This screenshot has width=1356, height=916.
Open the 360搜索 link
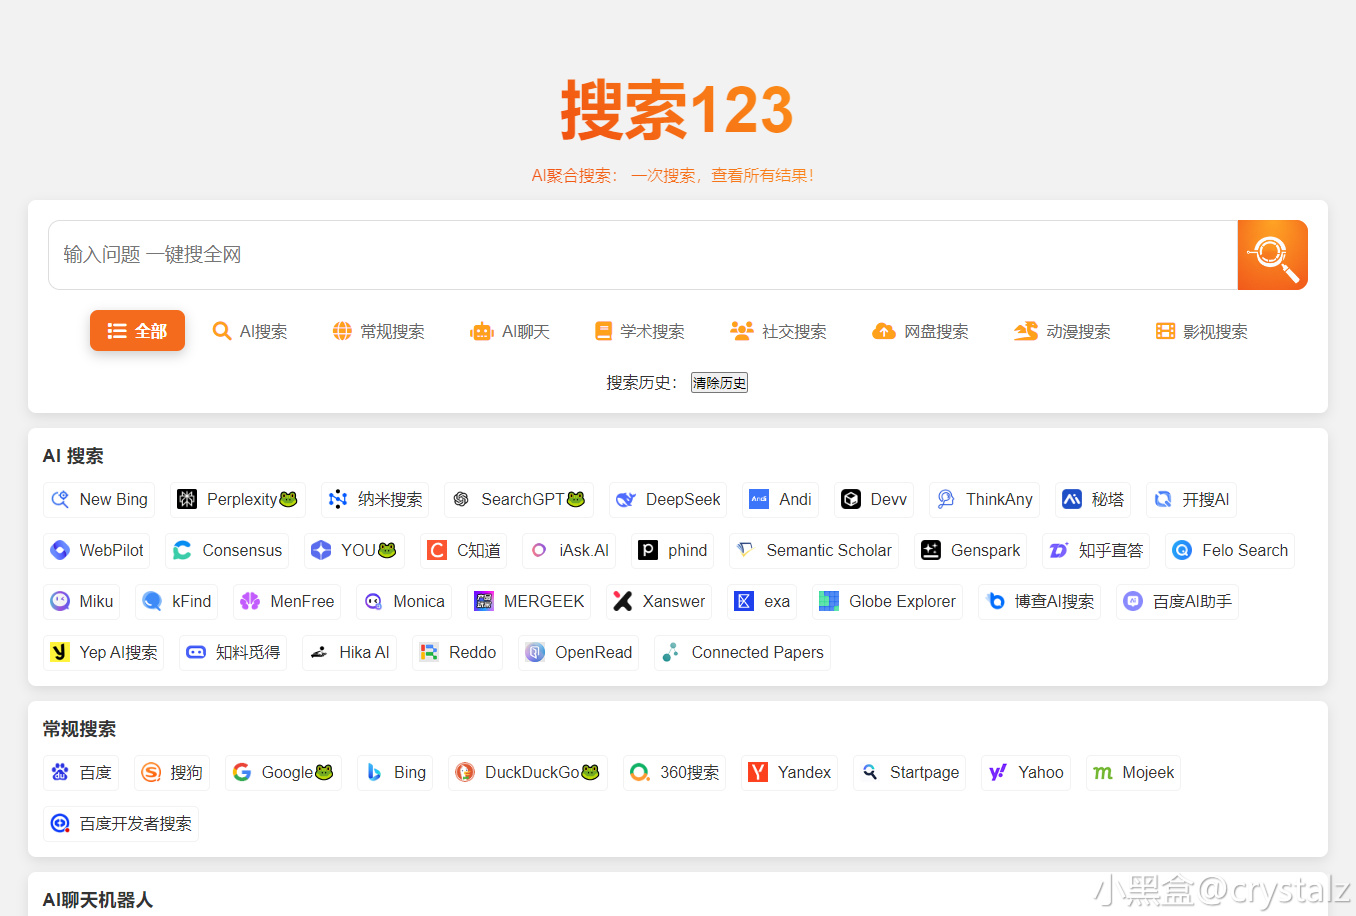coord(675,772)
